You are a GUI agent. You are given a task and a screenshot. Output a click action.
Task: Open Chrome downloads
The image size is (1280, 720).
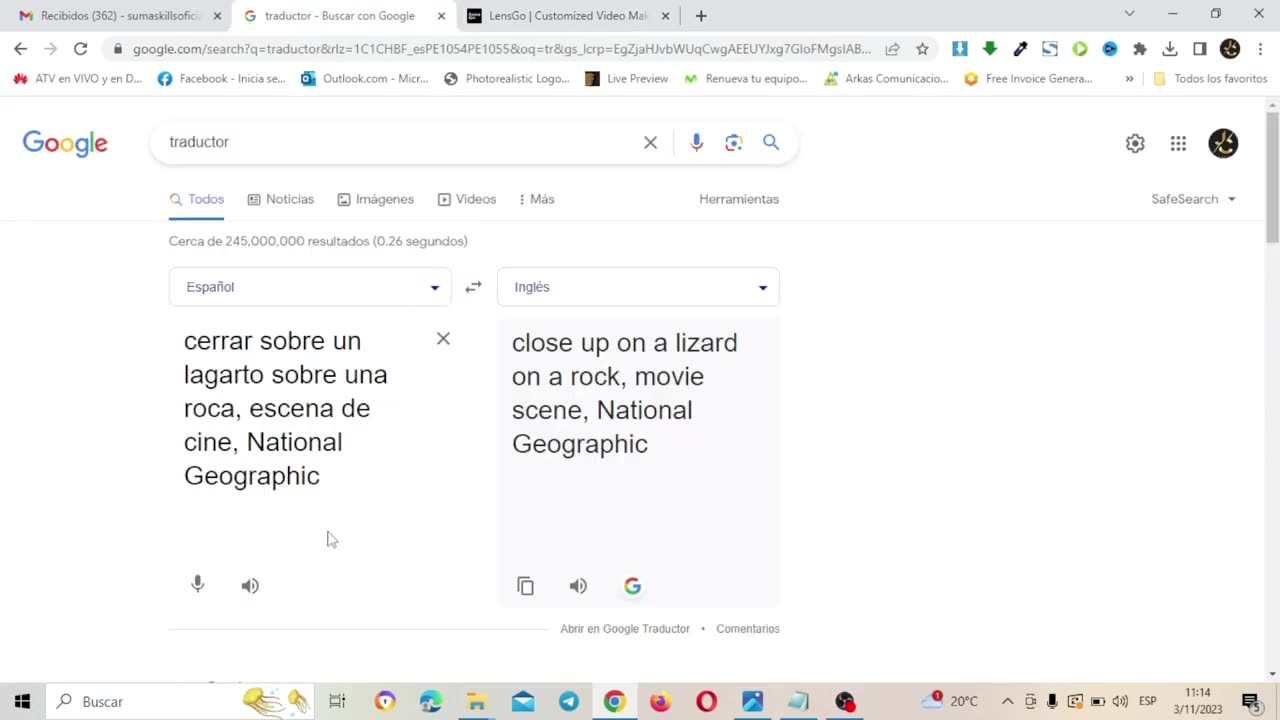(x=1169, y=48)
